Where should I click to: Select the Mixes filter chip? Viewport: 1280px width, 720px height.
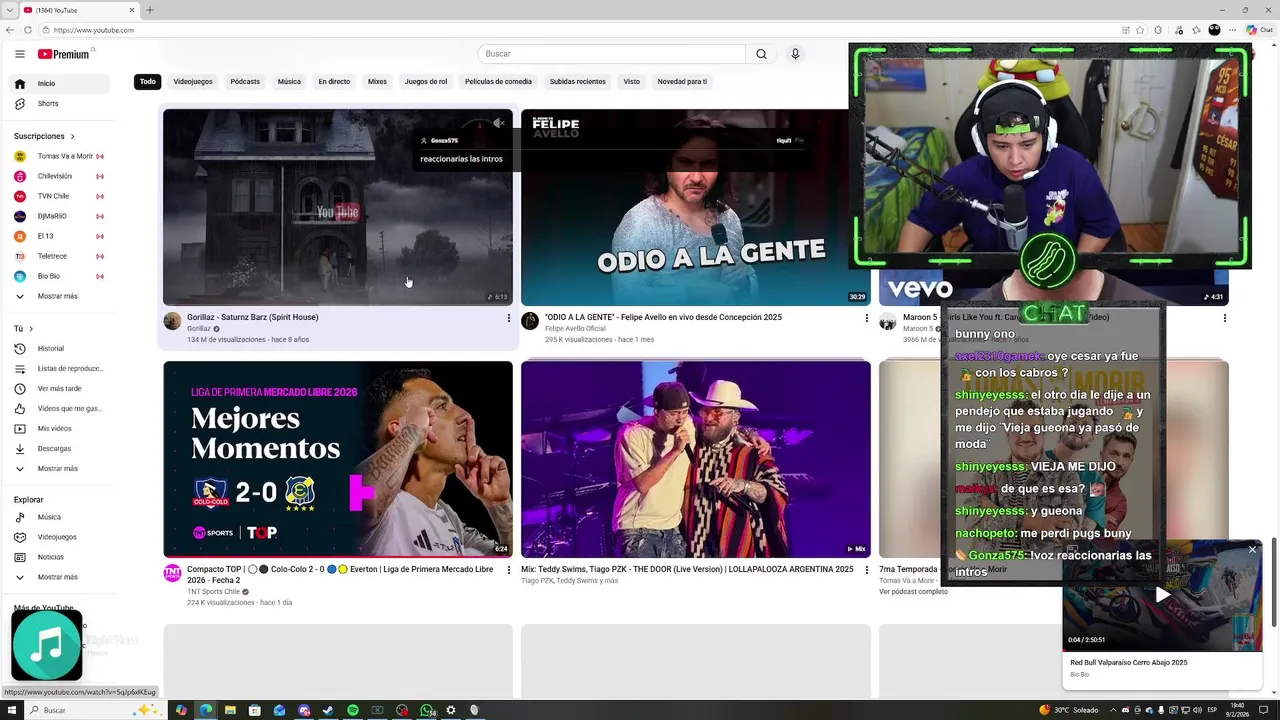pyautogui.click(x=377, y=82)
